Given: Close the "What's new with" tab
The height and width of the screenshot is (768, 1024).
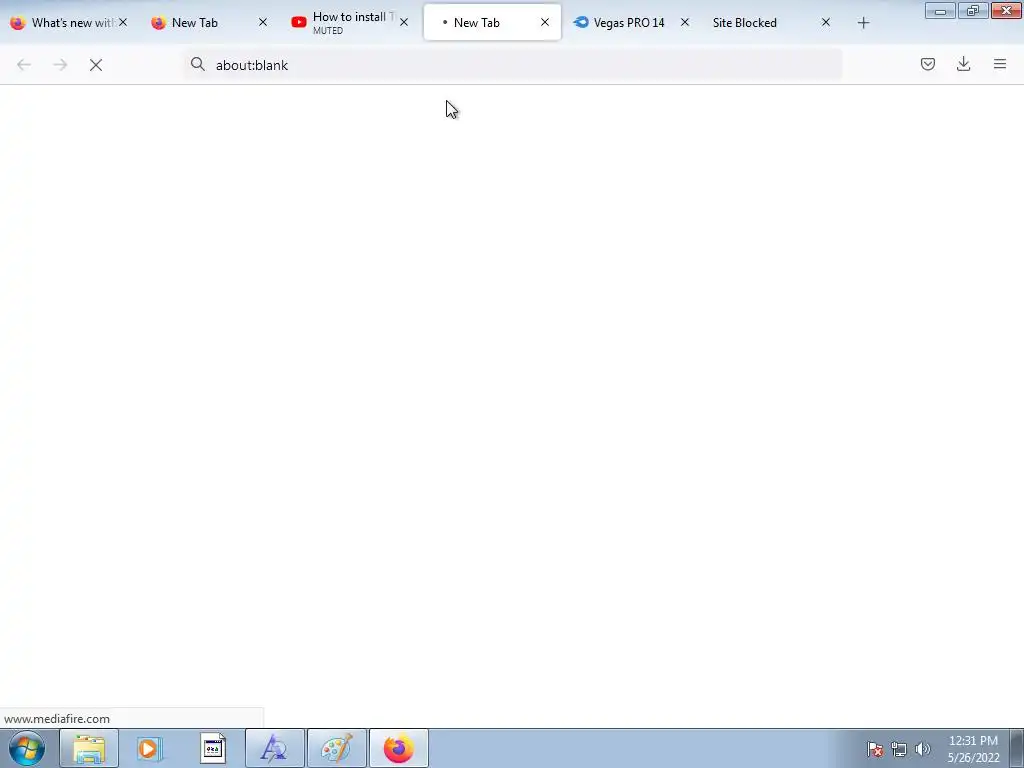Looking at the screenshot, I should coord(123,22).
